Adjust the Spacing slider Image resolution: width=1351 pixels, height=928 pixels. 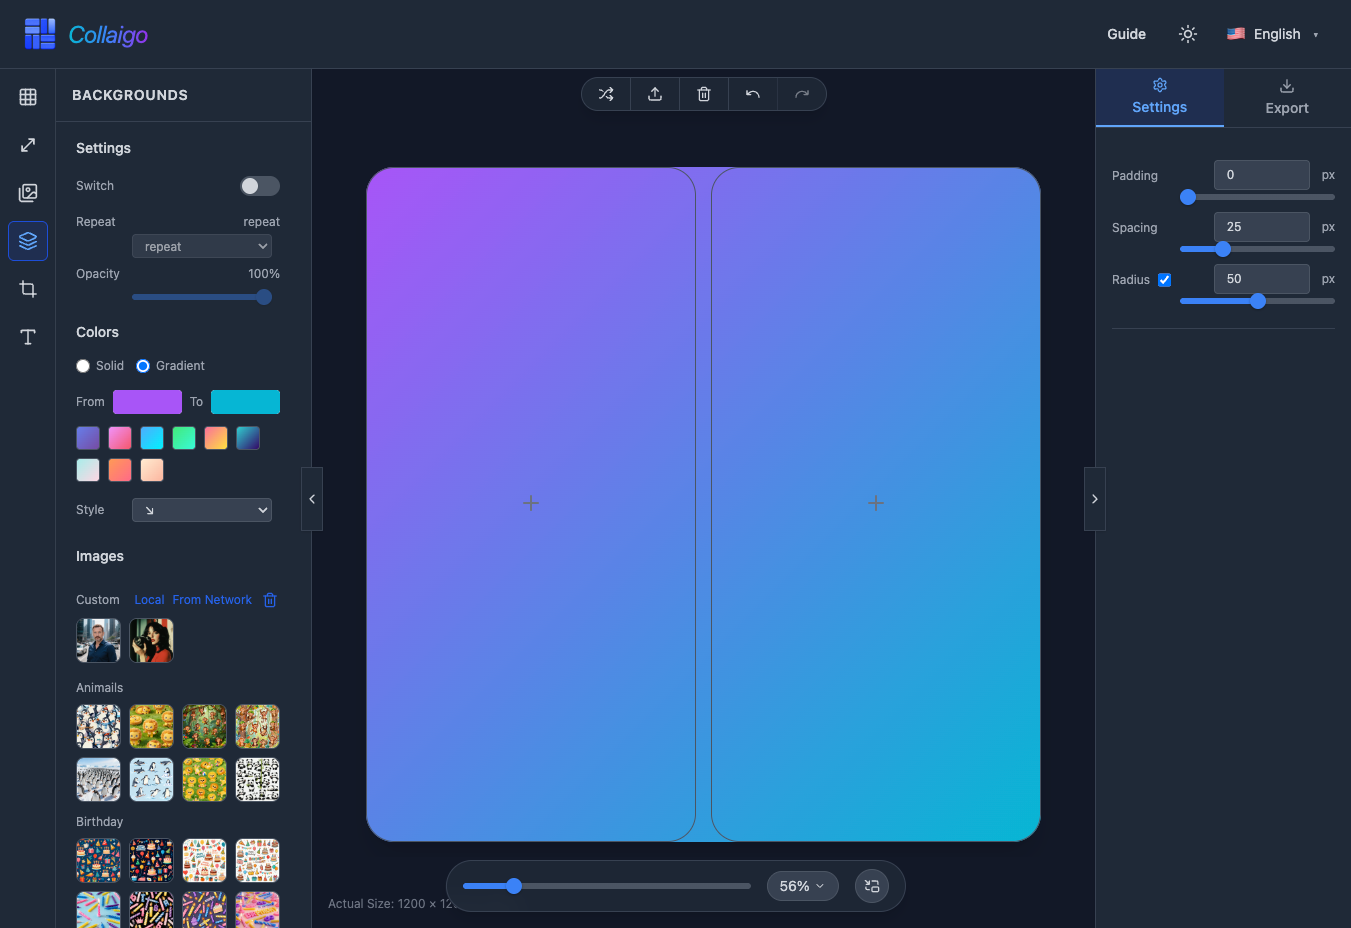click(1257, 249)
